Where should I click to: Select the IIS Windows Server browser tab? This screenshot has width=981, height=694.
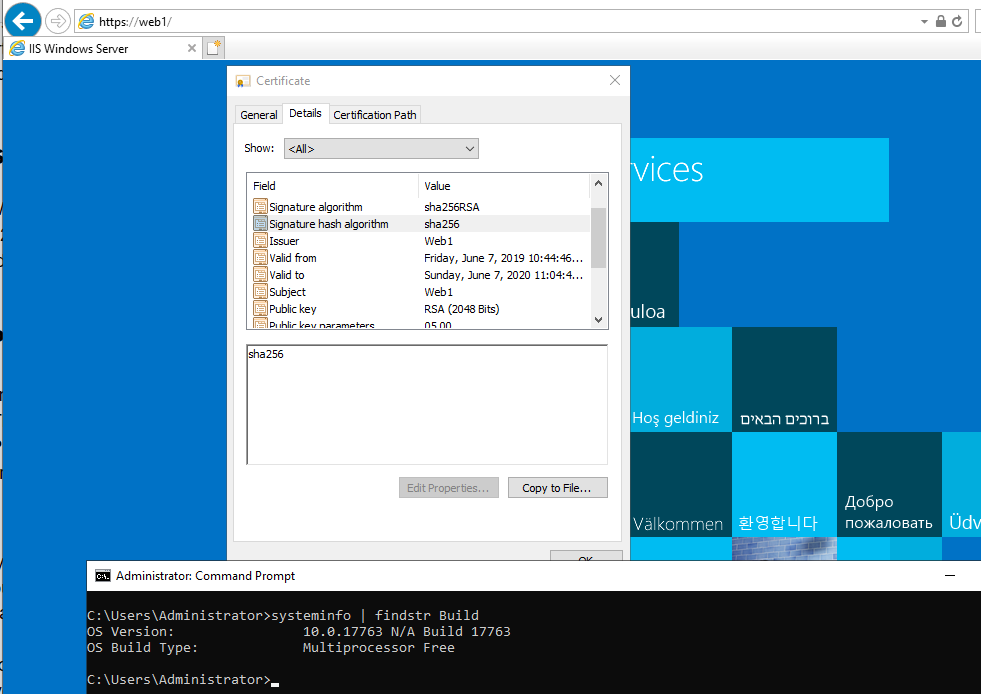(x=103, y=48)
